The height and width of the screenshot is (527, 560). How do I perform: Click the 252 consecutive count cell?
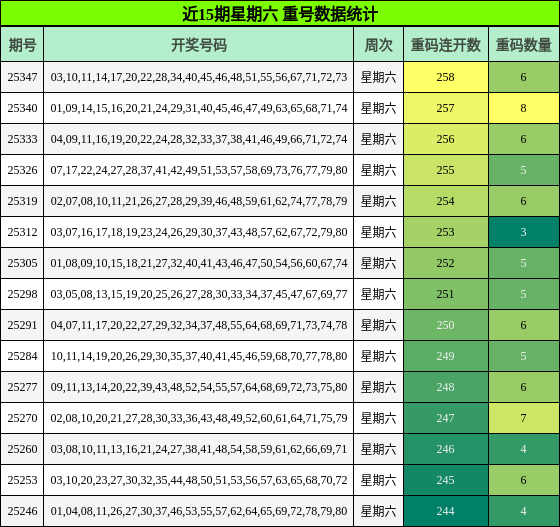[x=446, y=263]
